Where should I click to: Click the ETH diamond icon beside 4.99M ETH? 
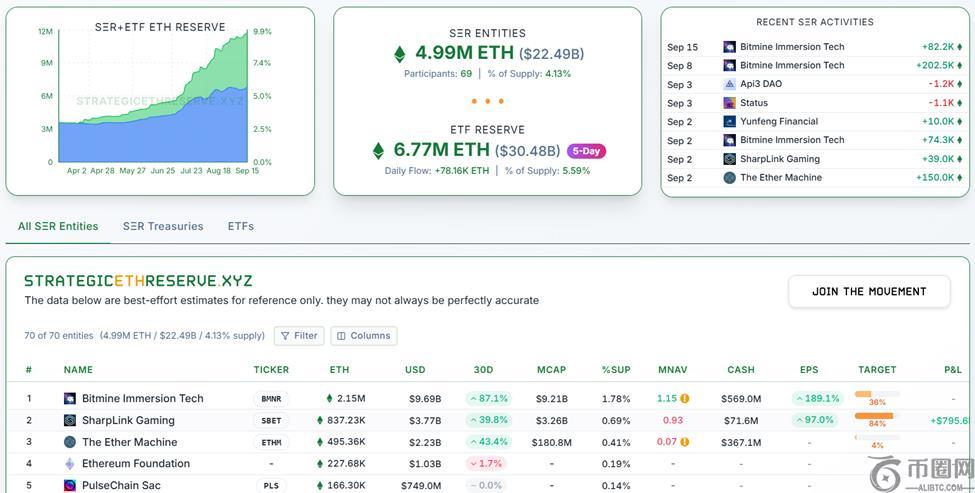400,54
